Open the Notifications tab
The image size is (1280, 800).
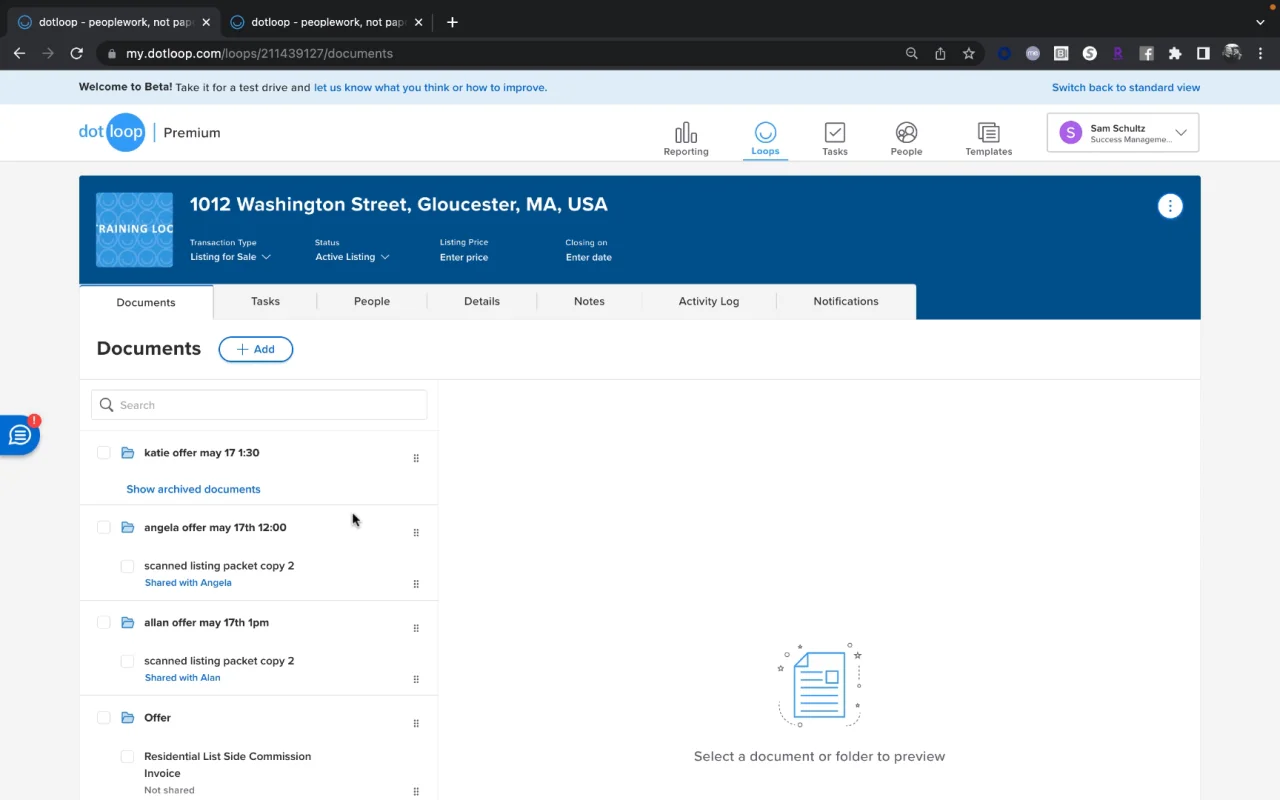pyautogui.click(x=845, y=301)
